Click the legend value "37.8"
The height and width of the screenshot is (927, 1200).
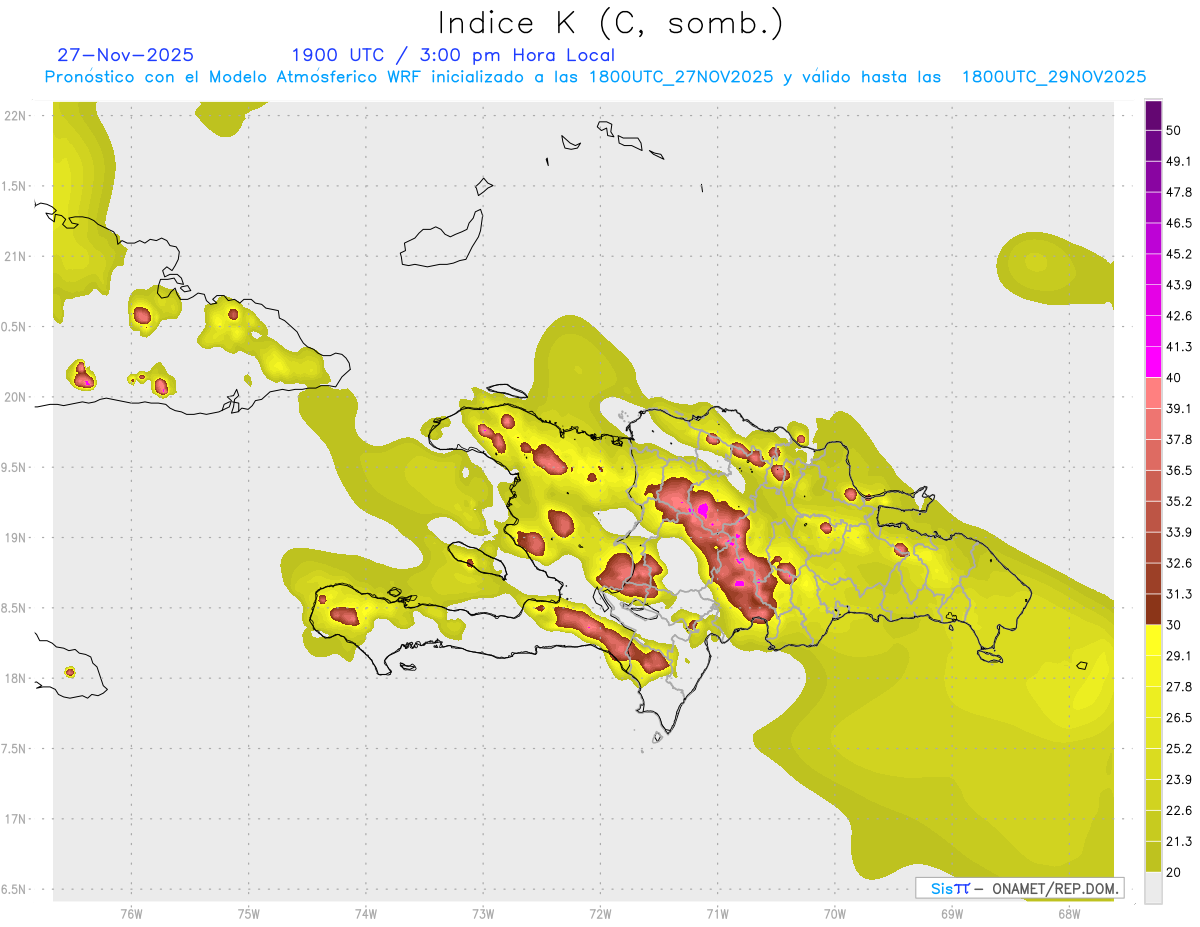1179,439
